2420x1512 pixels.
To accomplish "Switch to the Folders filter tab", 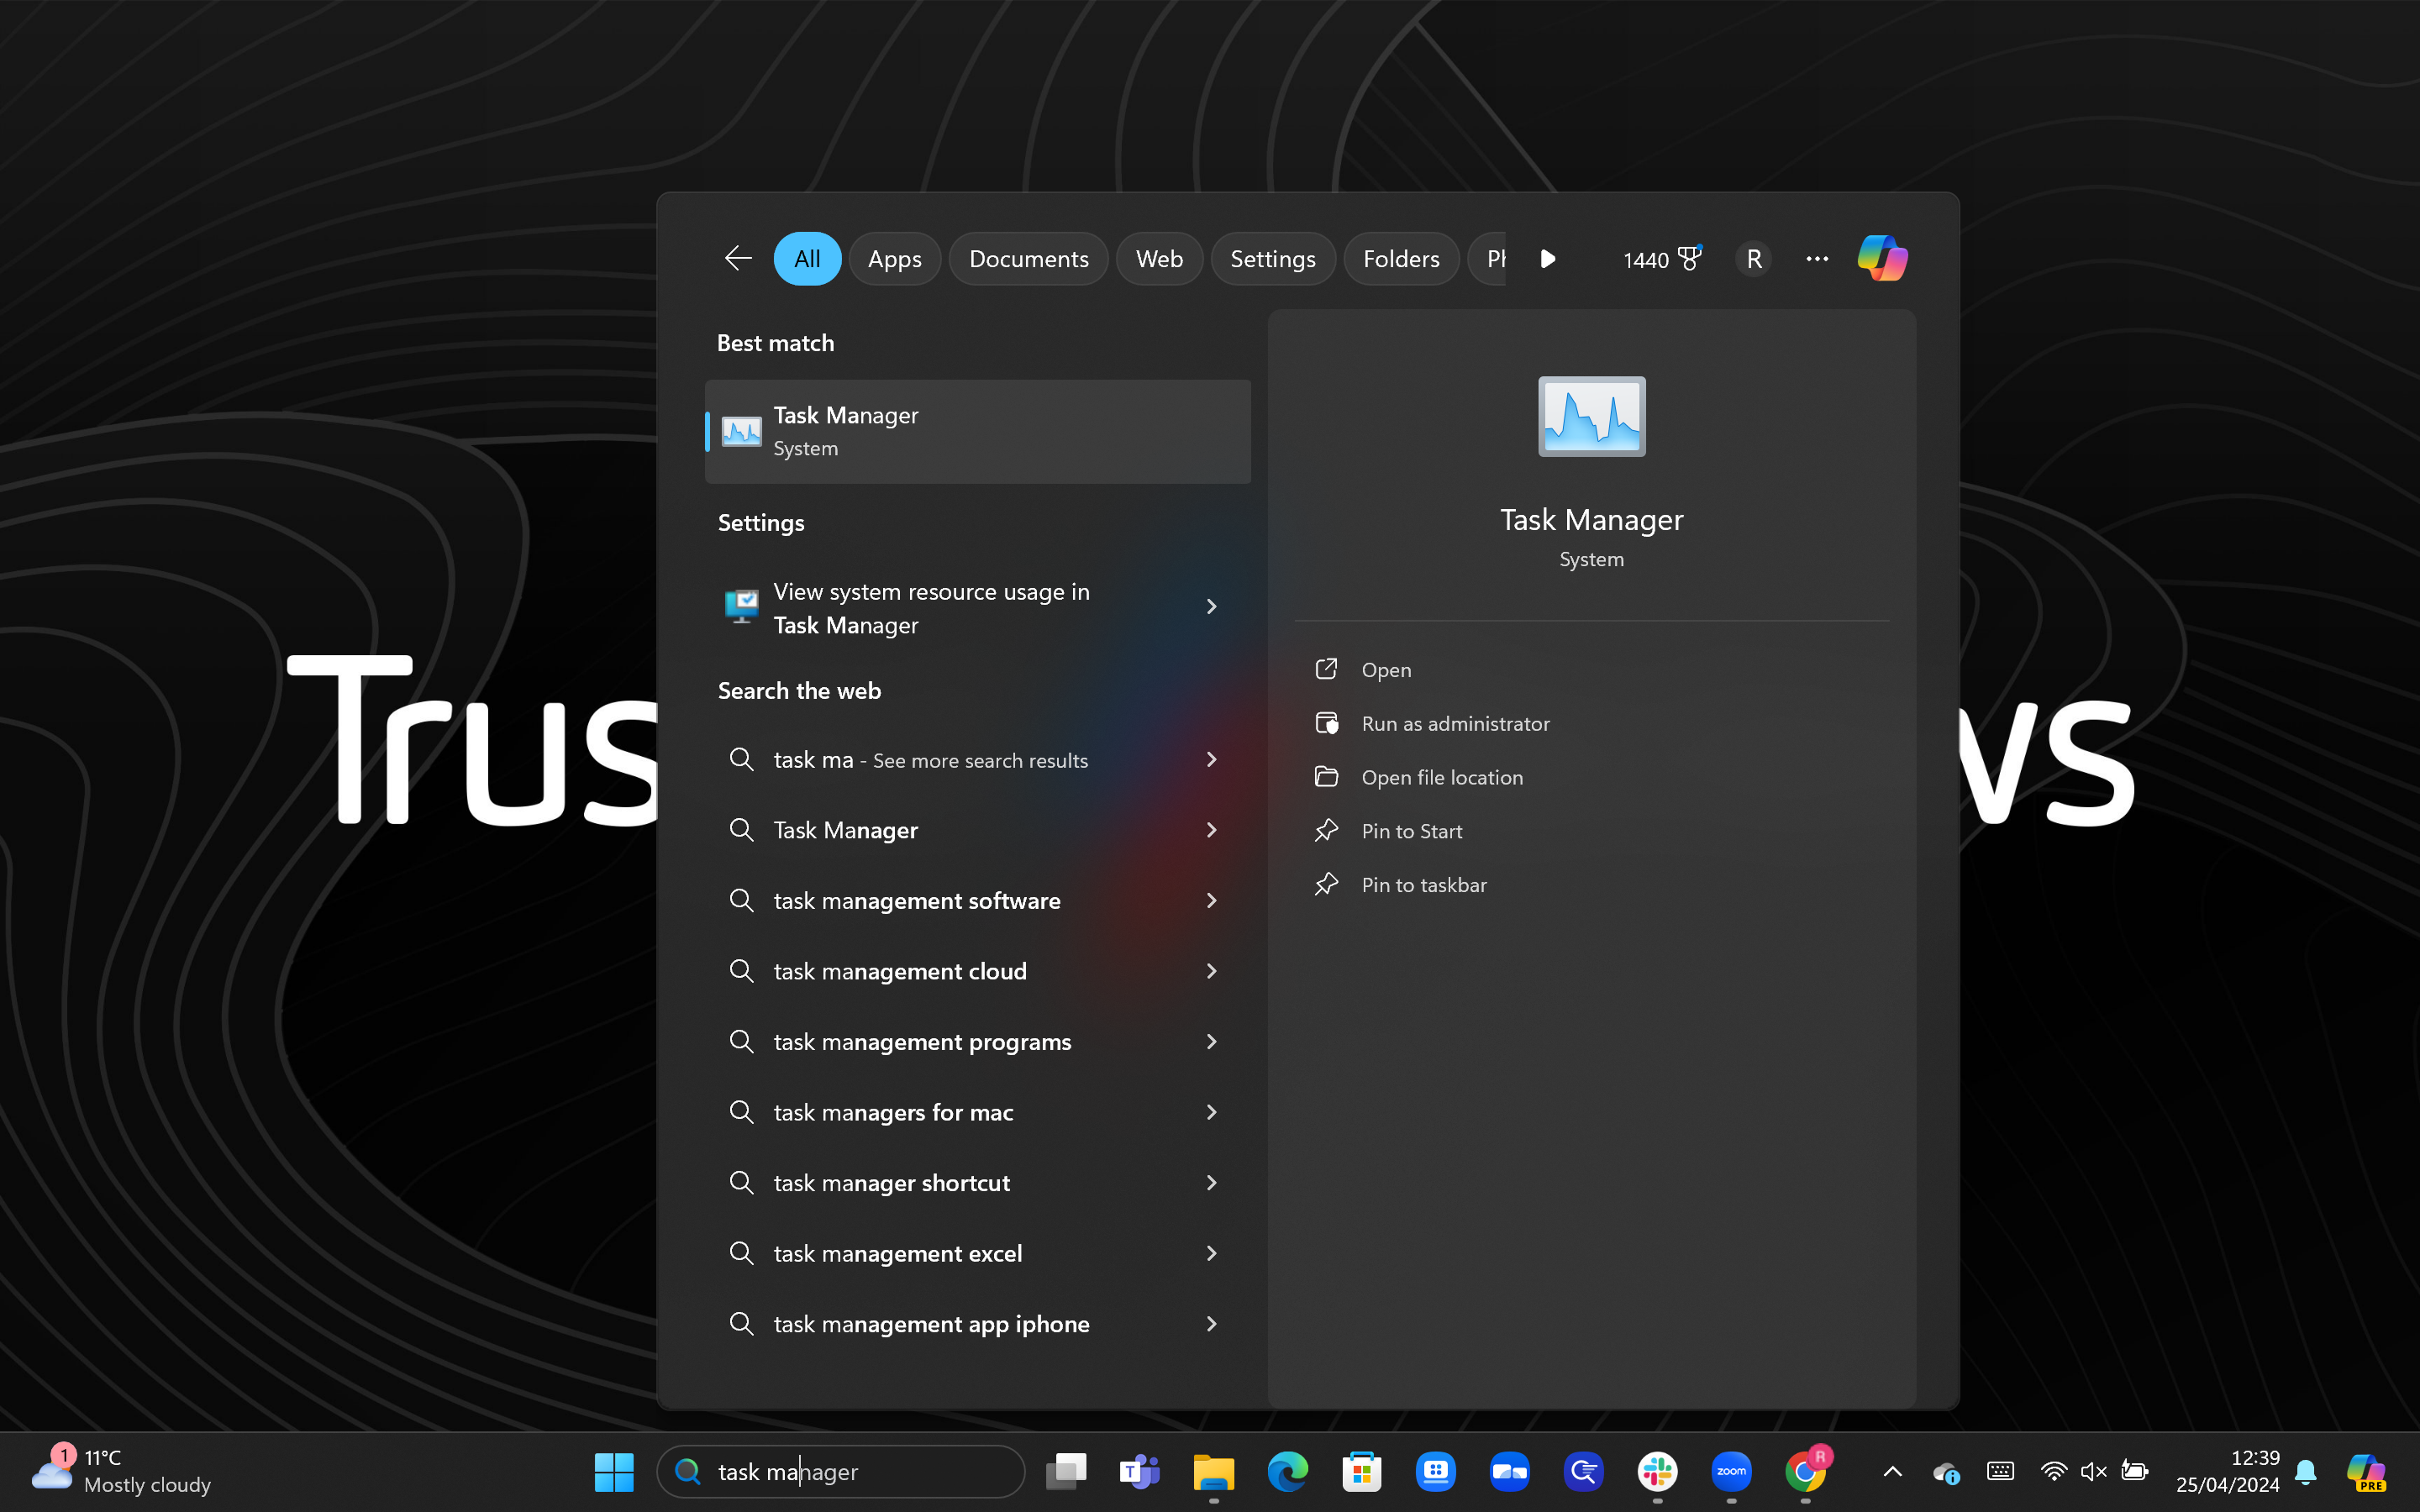I will (1401, 259).
